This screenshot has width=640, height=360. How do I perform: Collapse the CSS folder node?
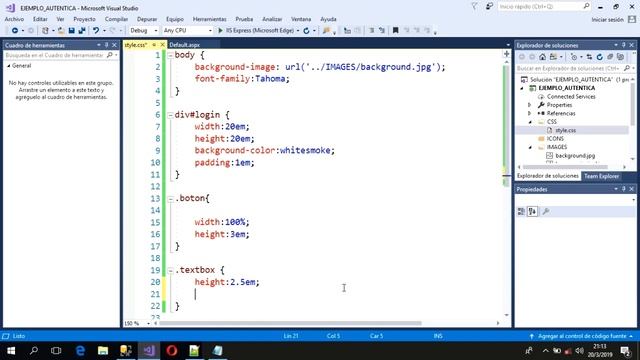click(530, 122)
